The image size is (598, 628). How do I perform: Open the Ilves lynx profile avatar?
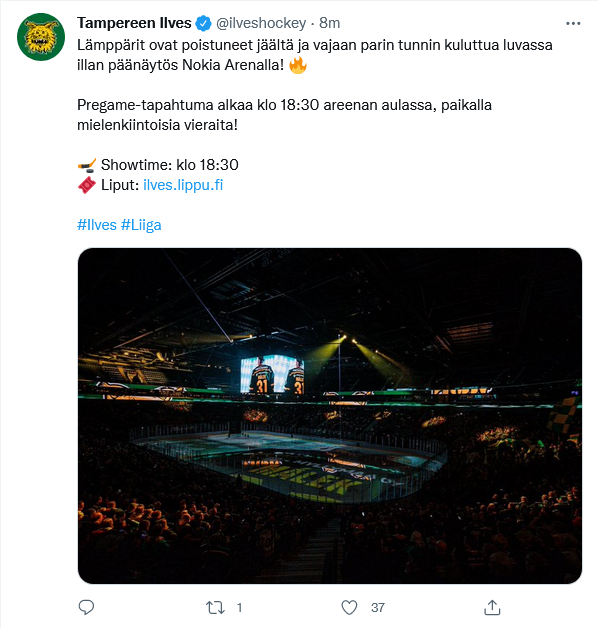tap(41, 37)
